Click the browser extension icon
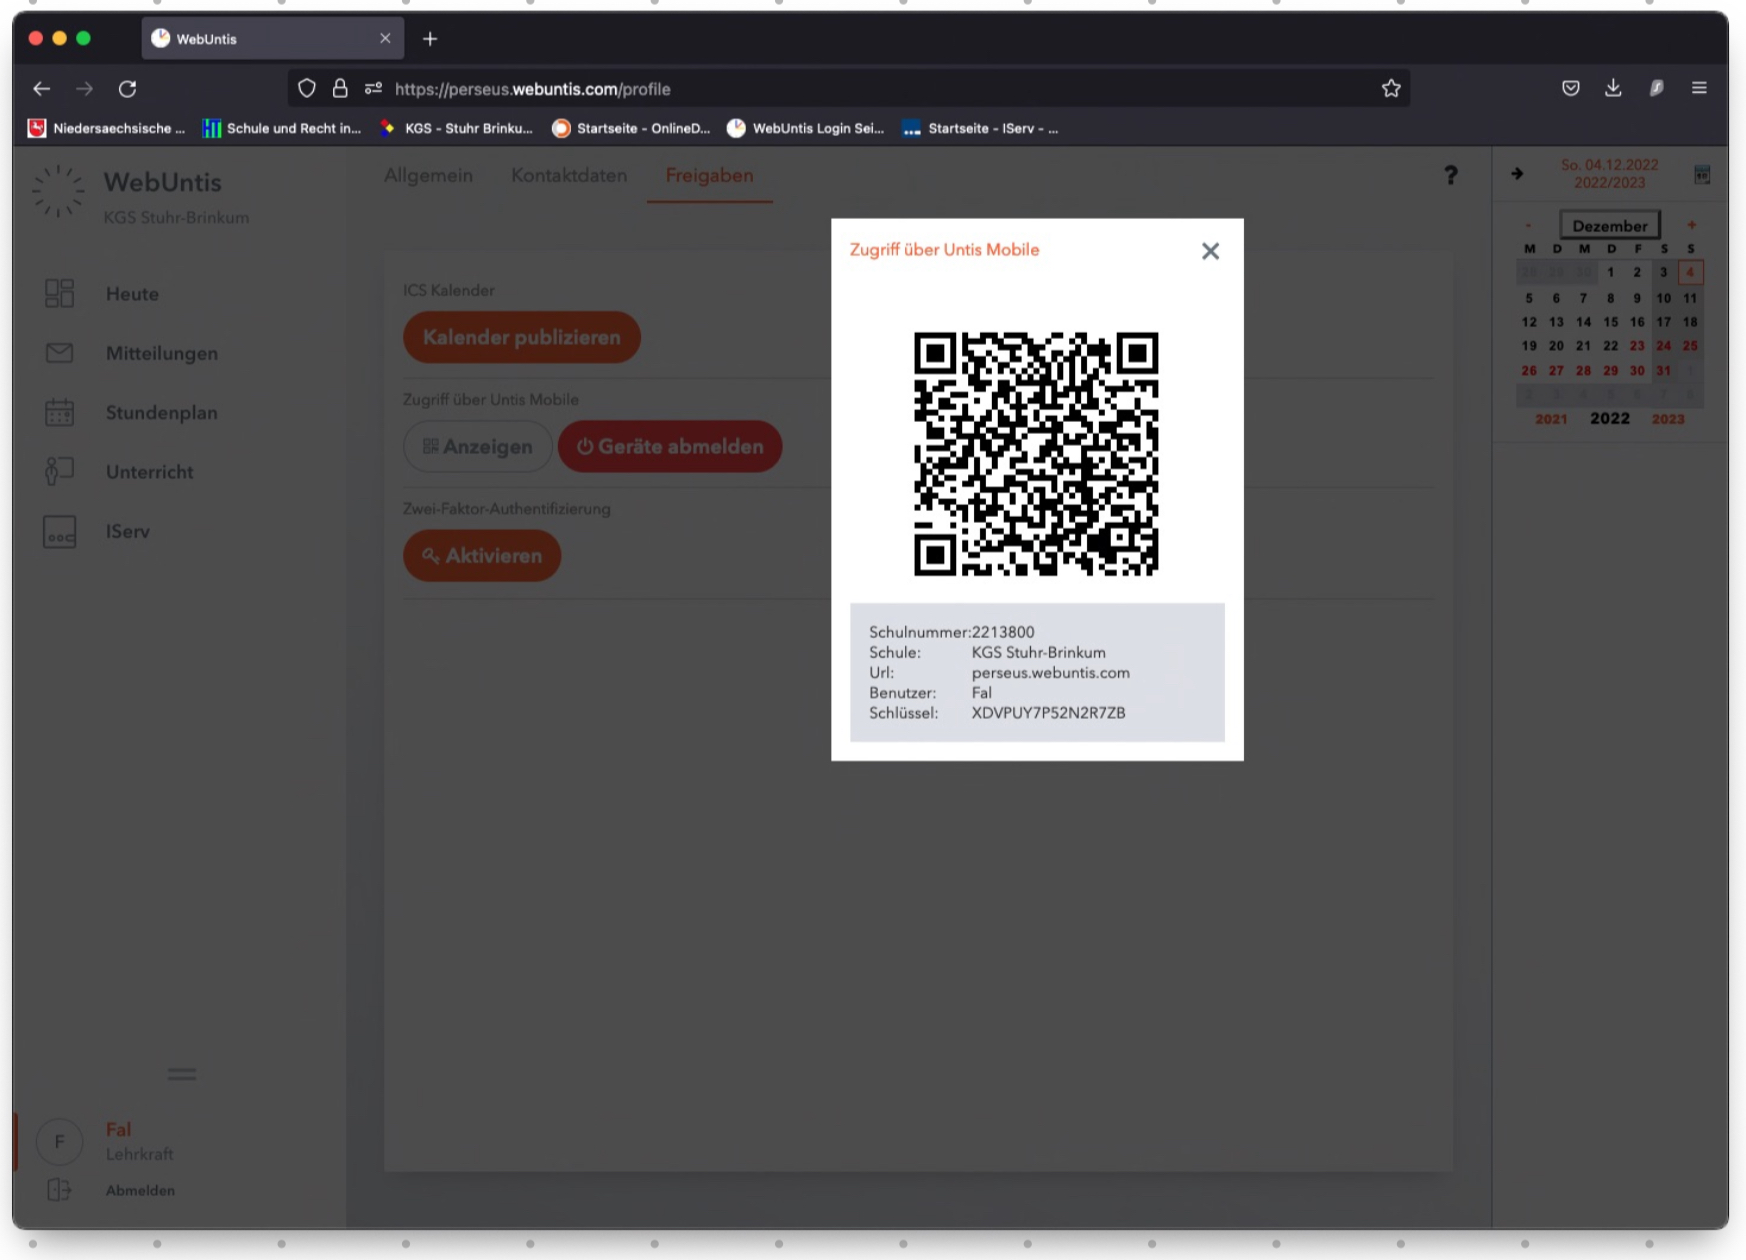Screen dimensions: 1746x1260 click(1656, 88)
